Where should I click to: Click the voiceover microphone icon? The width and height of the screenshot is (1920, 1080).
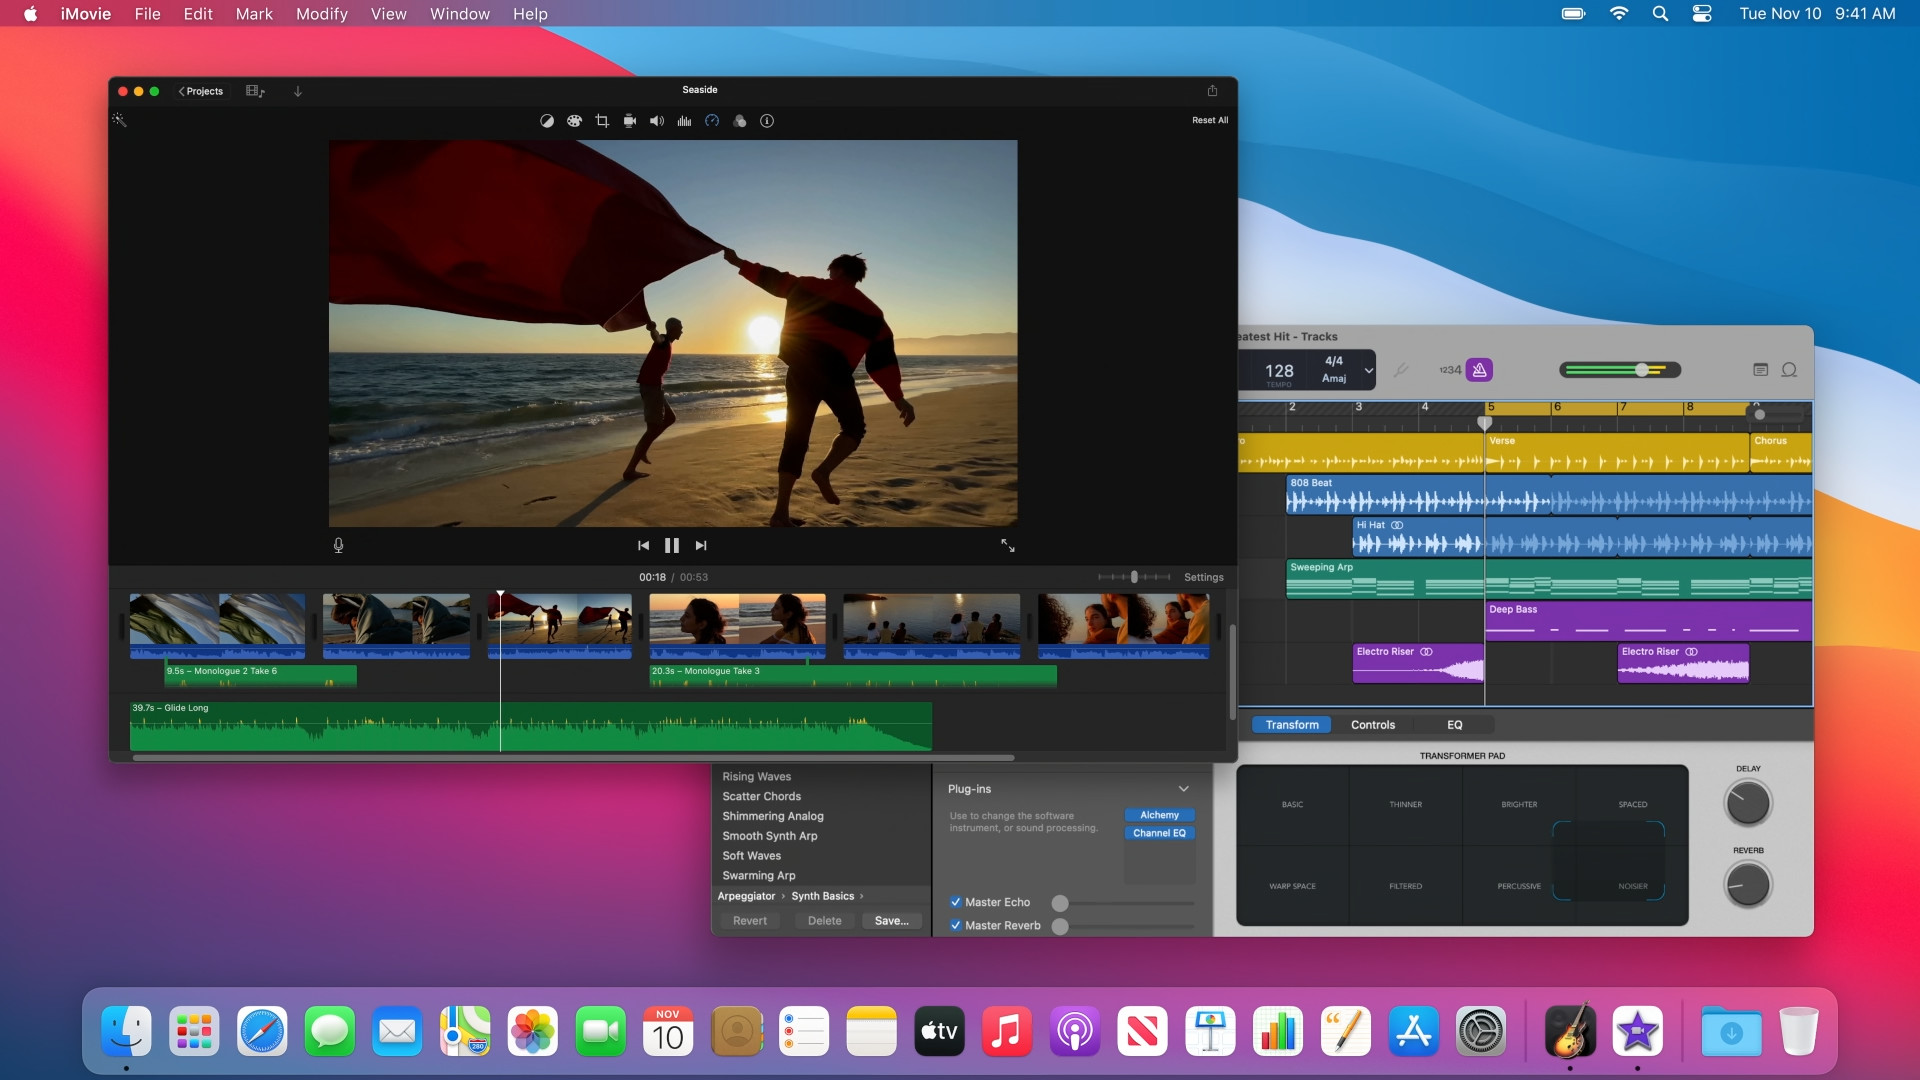(338, 545)
